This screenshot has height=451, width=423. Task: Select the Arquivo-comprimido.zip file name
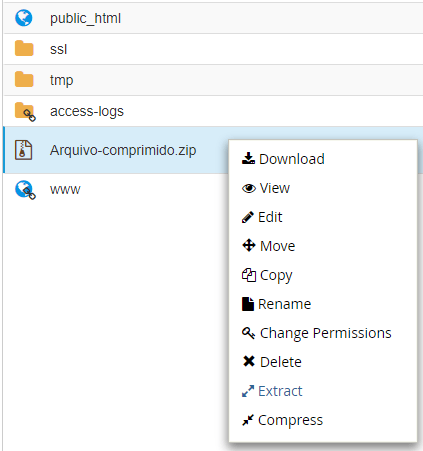123,151
